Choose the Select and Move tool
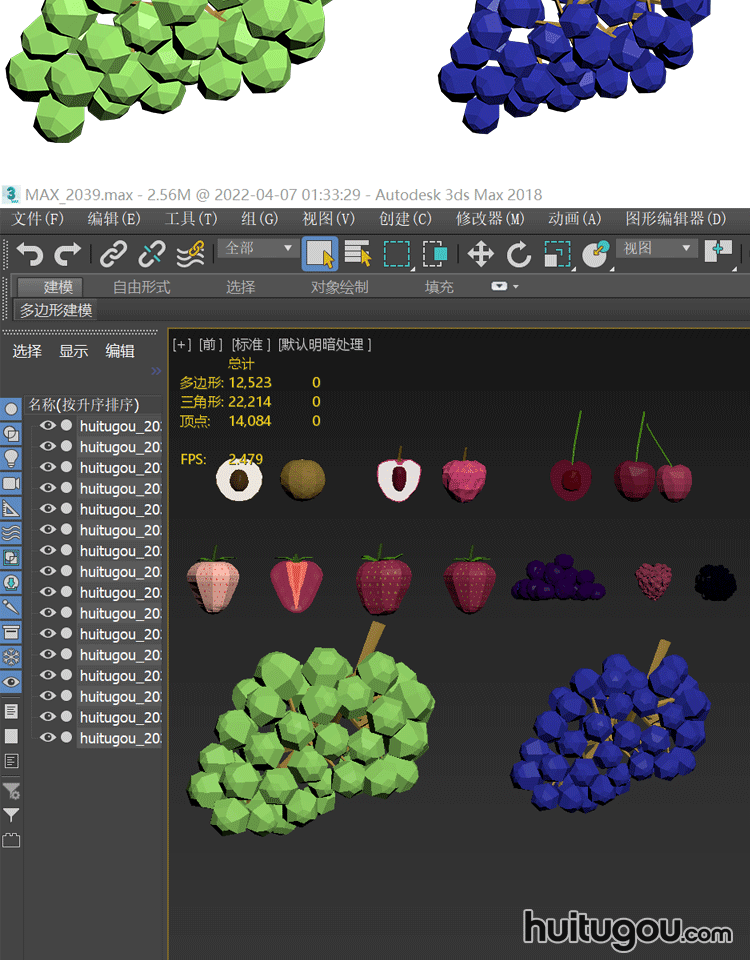 click(481, 254)
